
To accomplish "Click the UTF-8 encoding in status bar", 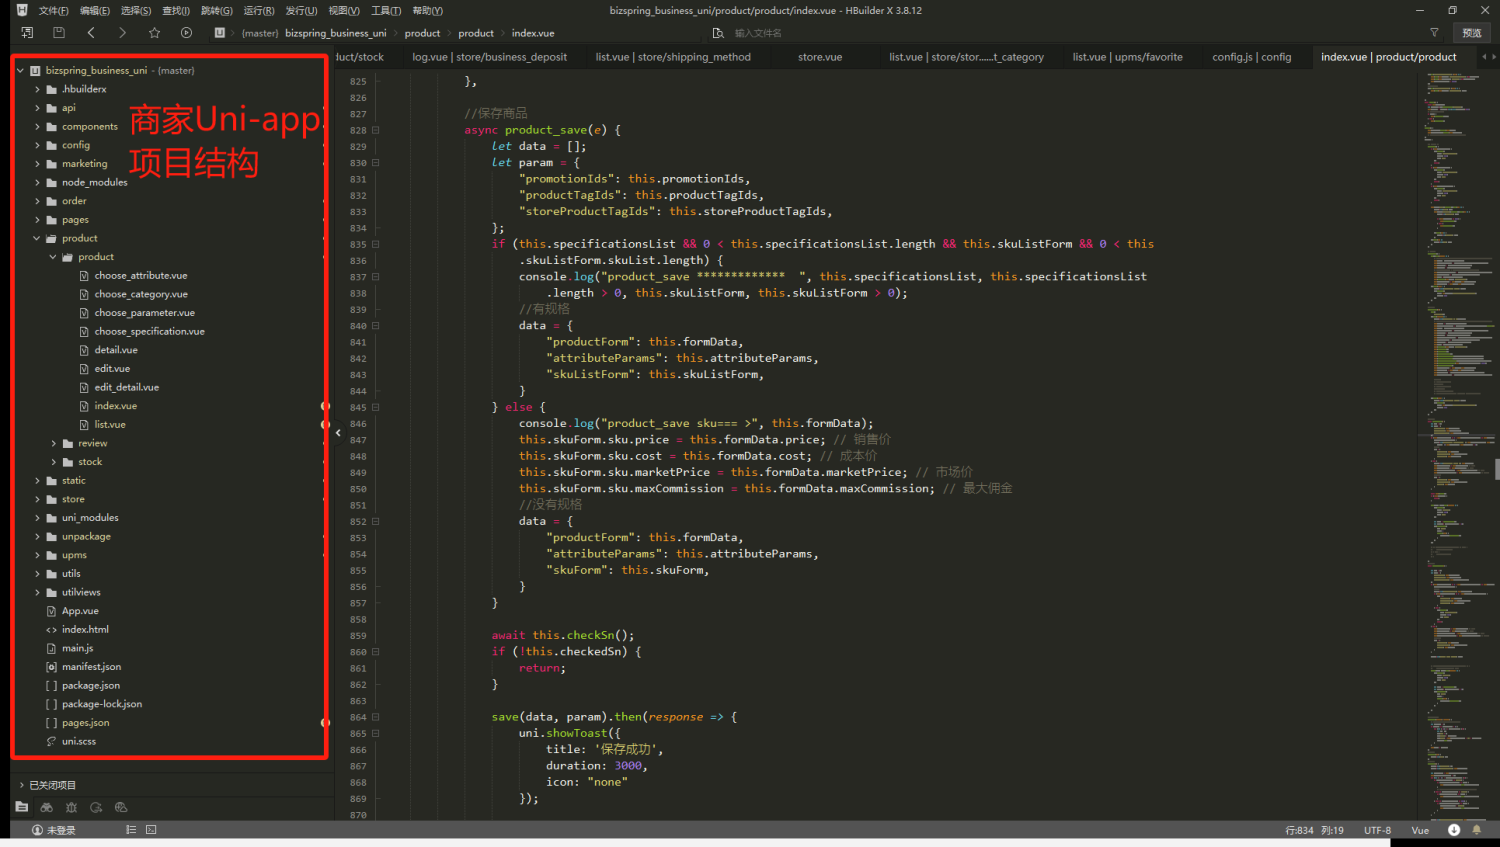I will 1378,830.
